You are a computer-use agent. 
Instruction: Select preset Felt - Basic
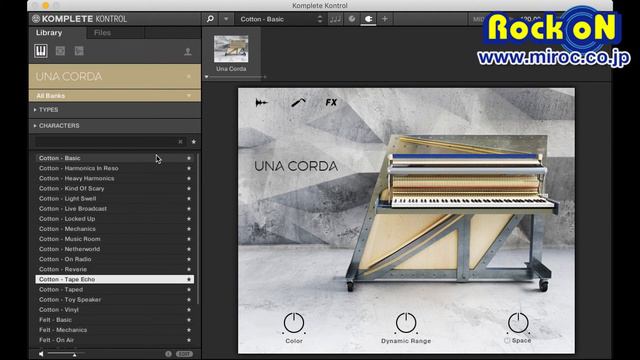tap(115, 320)
